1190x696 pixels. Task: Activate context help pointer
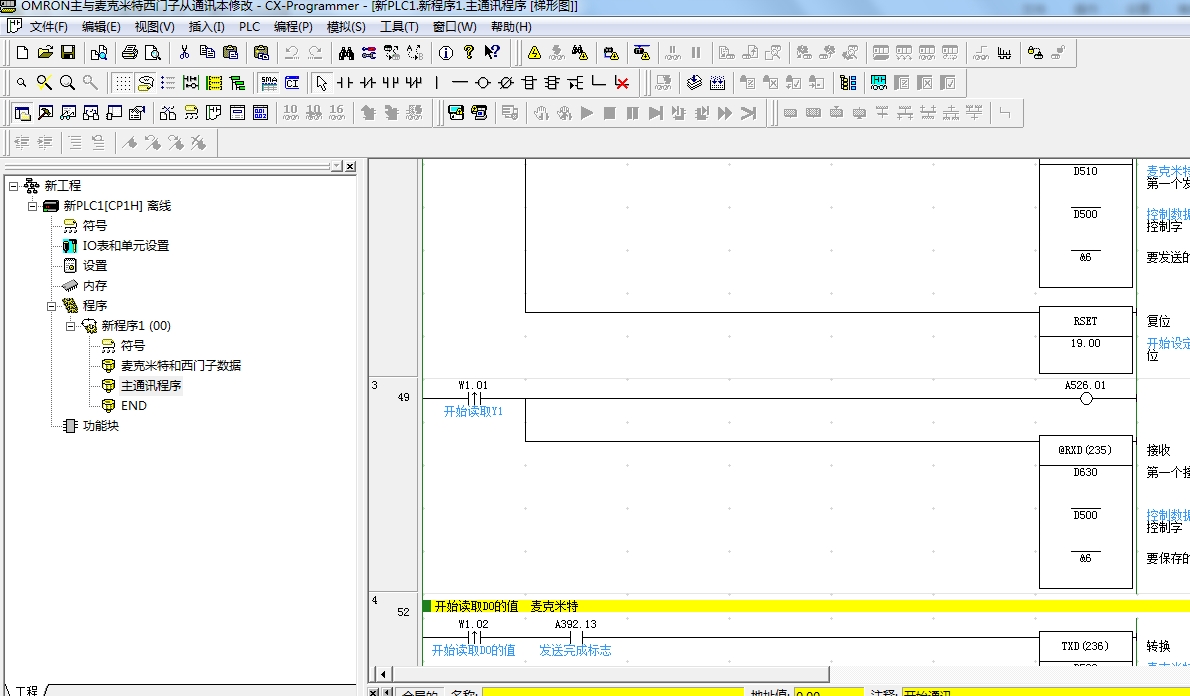[493, 52]
